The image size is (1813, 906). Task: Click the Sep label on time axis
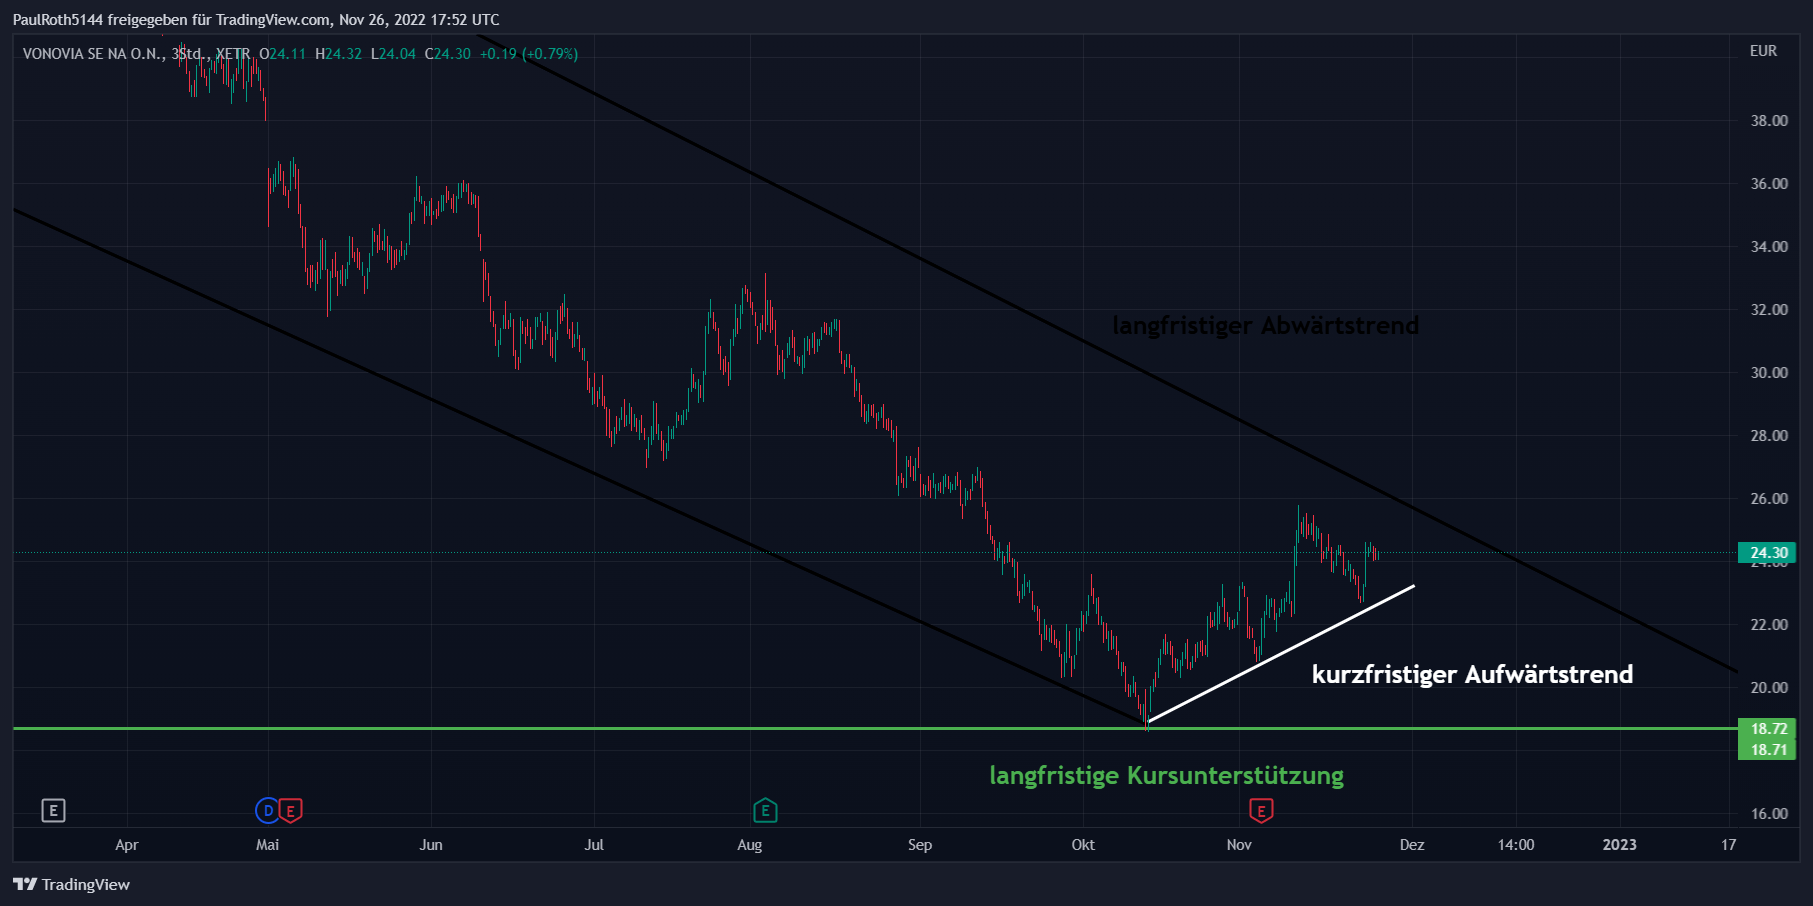(920, 845)
